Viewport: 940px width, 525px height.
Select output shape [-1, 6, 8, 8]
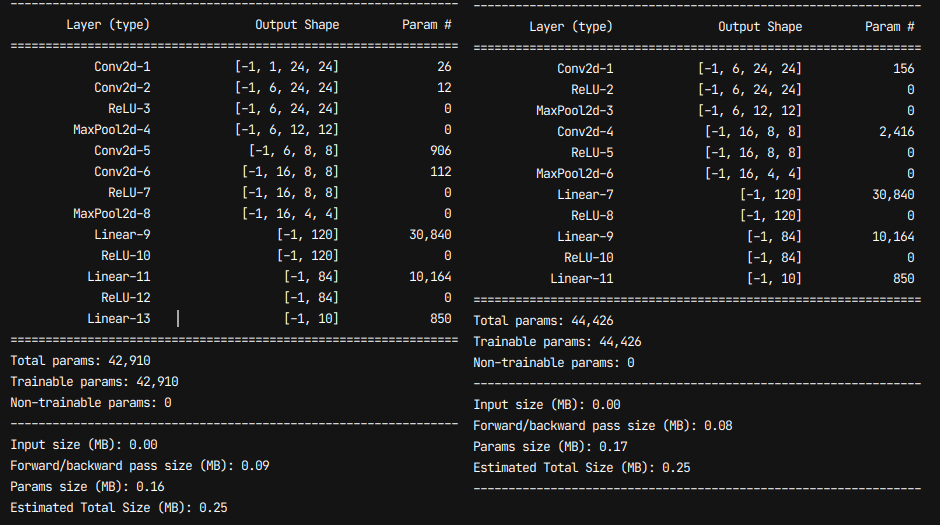[294, 150]
